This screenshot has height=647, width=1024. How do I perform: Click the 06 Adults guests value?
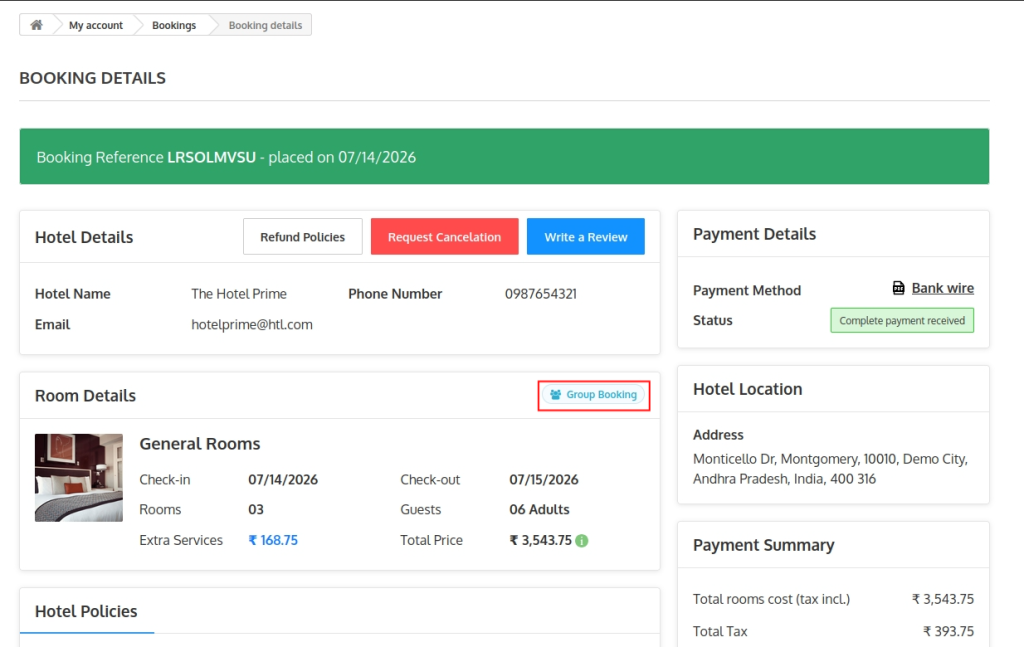[x=539, y=509]
